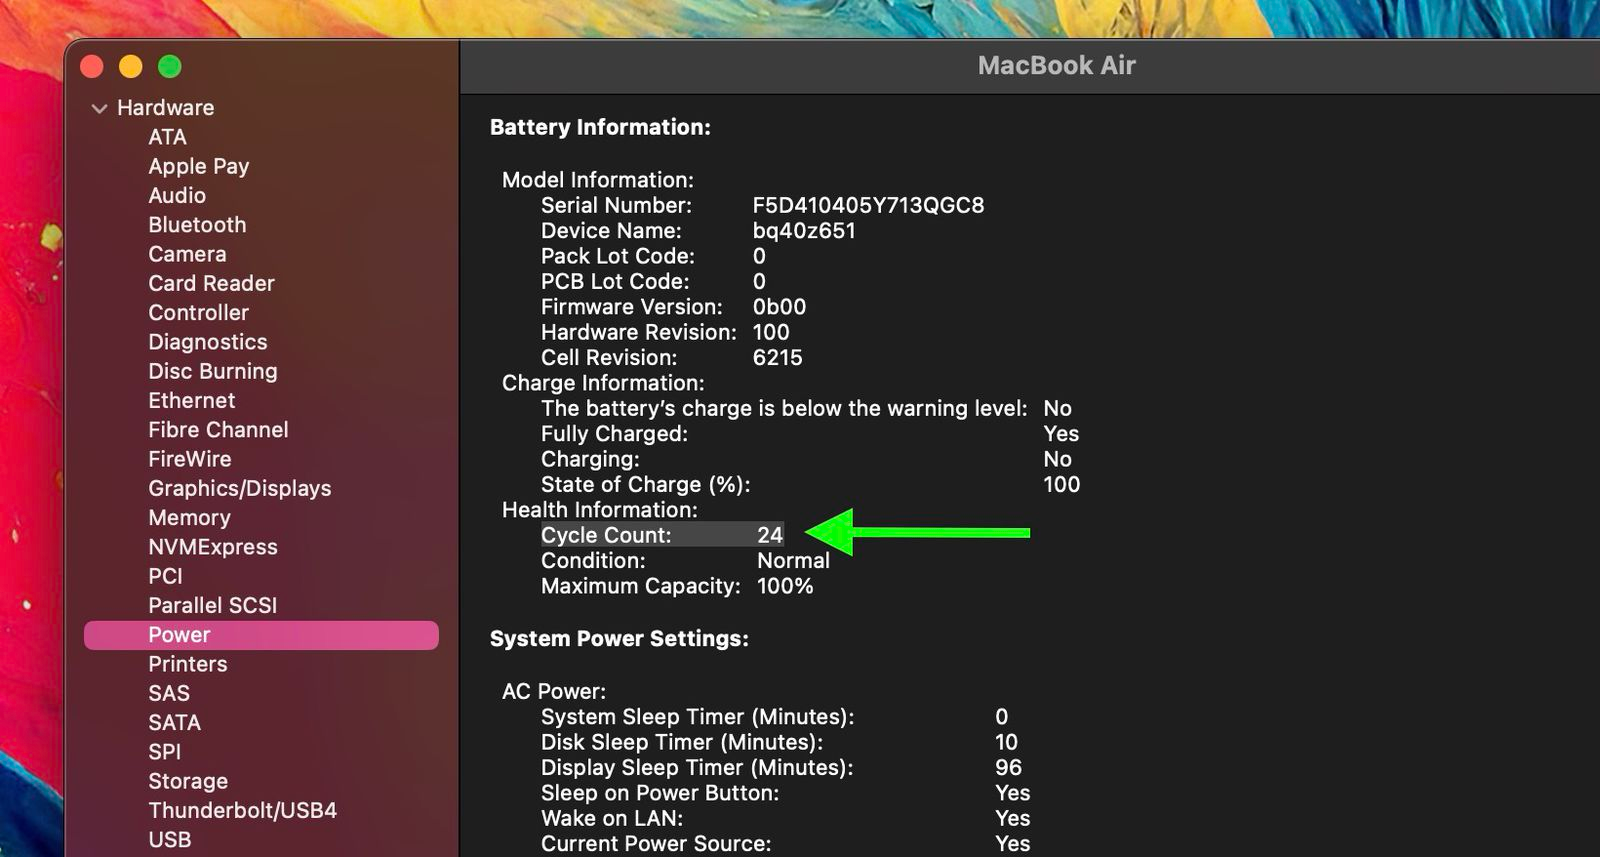Click the System Power Settings heading
1600x857 pixels.
click(619, 639)
